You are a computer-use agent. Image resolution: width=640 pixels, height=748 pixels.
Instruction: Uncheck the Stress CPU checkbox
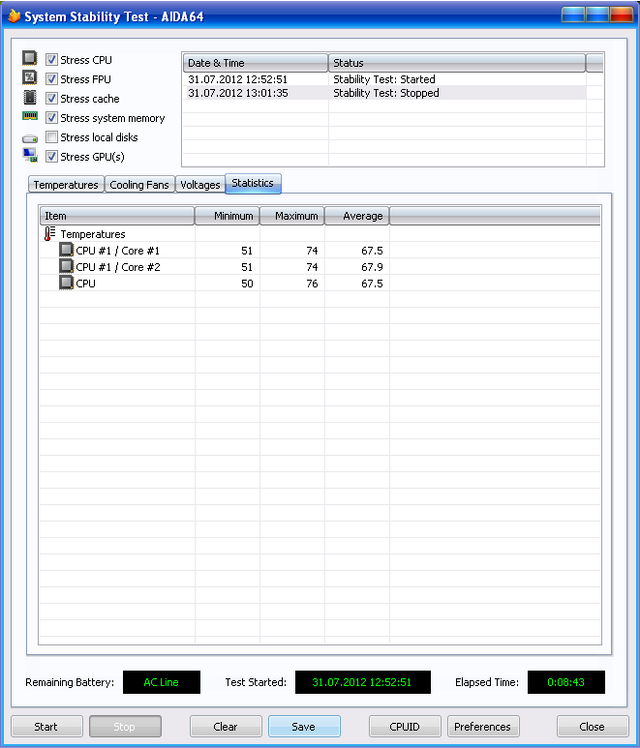(51, 60)
